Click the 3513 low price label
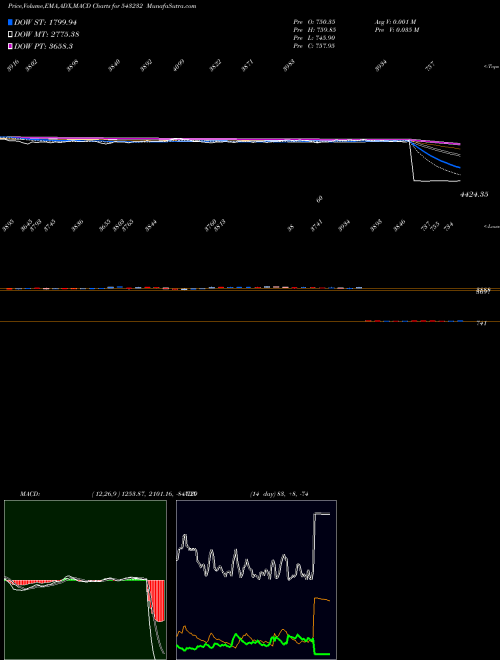The image size is (500, 660). pos(220,225)
